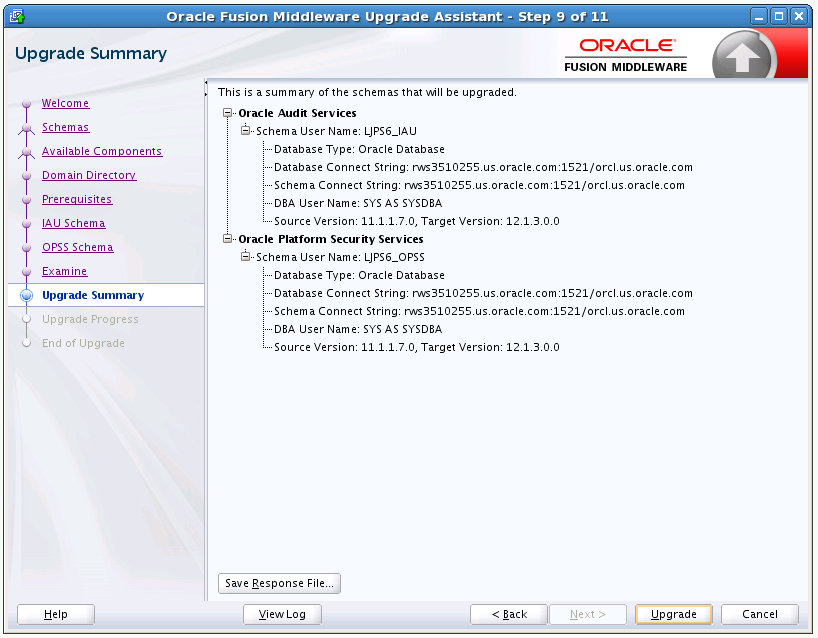Image resolution: width=818 pixels, height=638 pixels.
Task: Select DBA User Name row under LJPS6_IAU
Action: 358,203
